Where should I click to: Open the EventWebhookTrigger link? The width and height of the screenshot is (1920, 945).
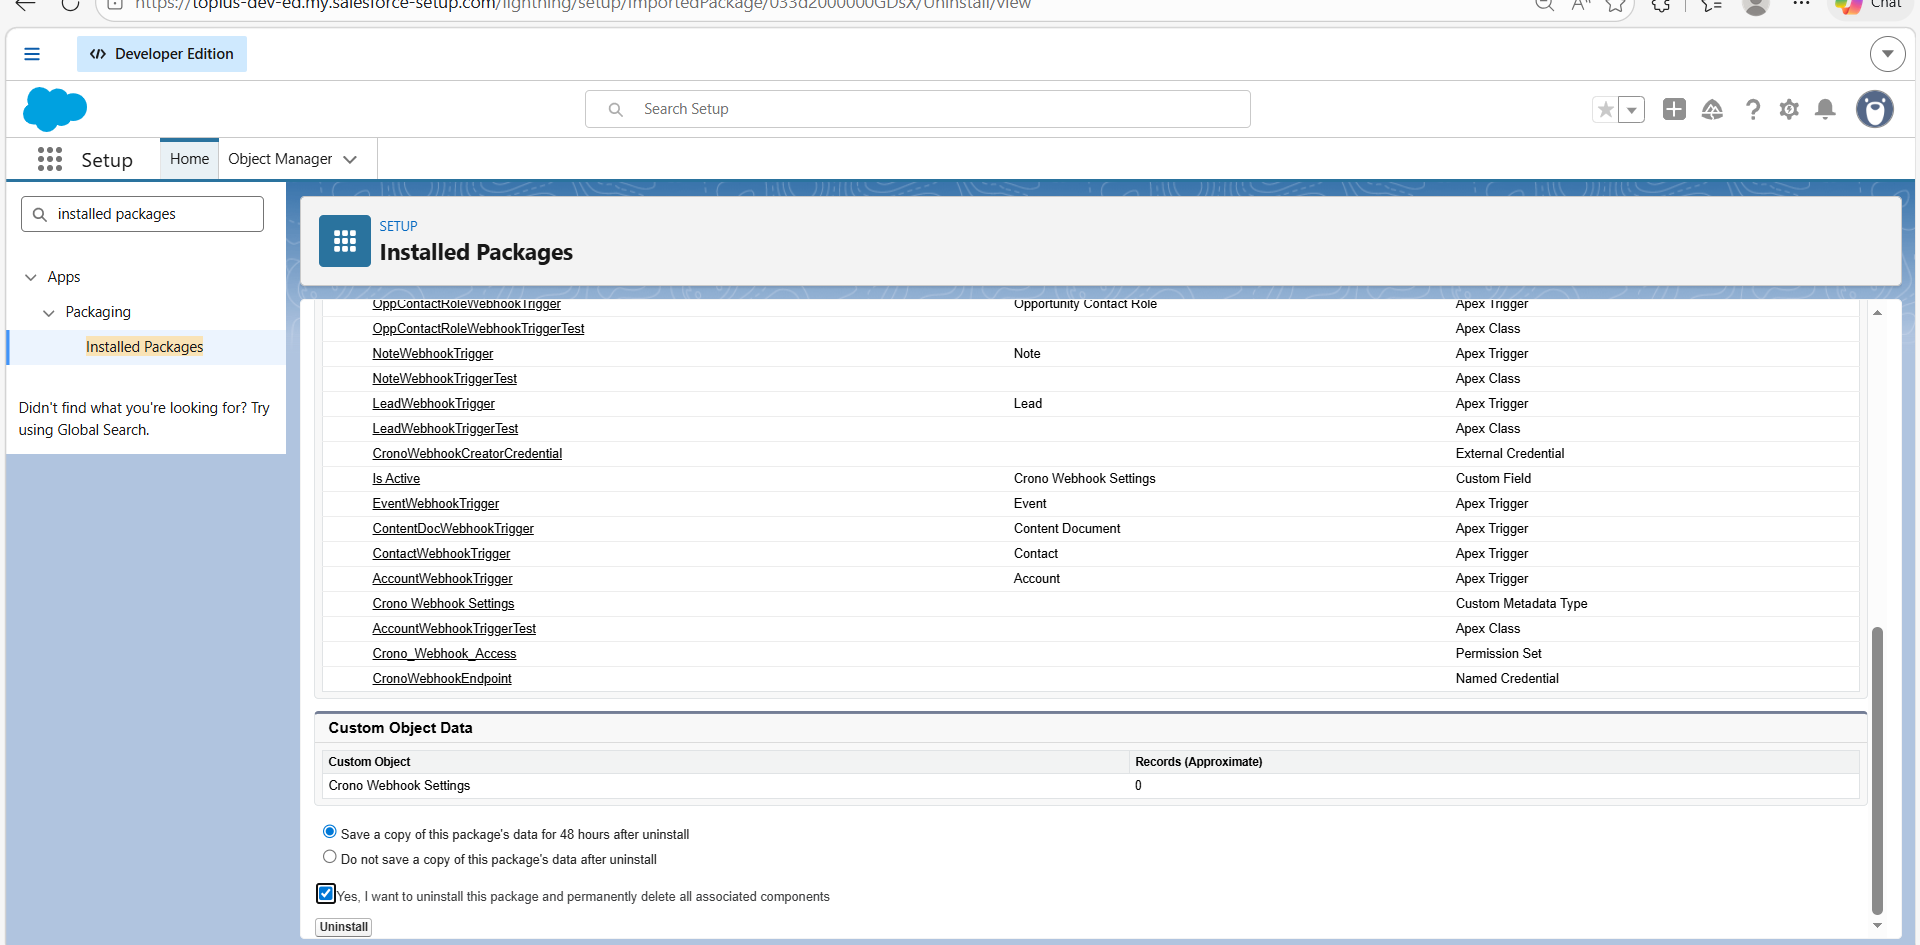436,504
